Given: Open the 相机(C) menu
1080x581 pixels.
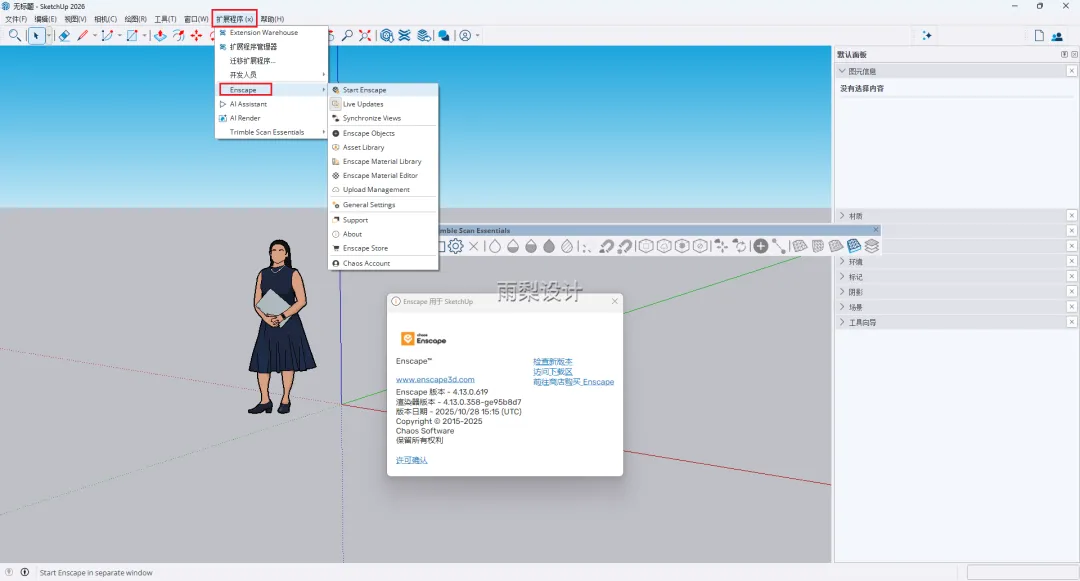Looking at the screenshot, I should (105, 19).
